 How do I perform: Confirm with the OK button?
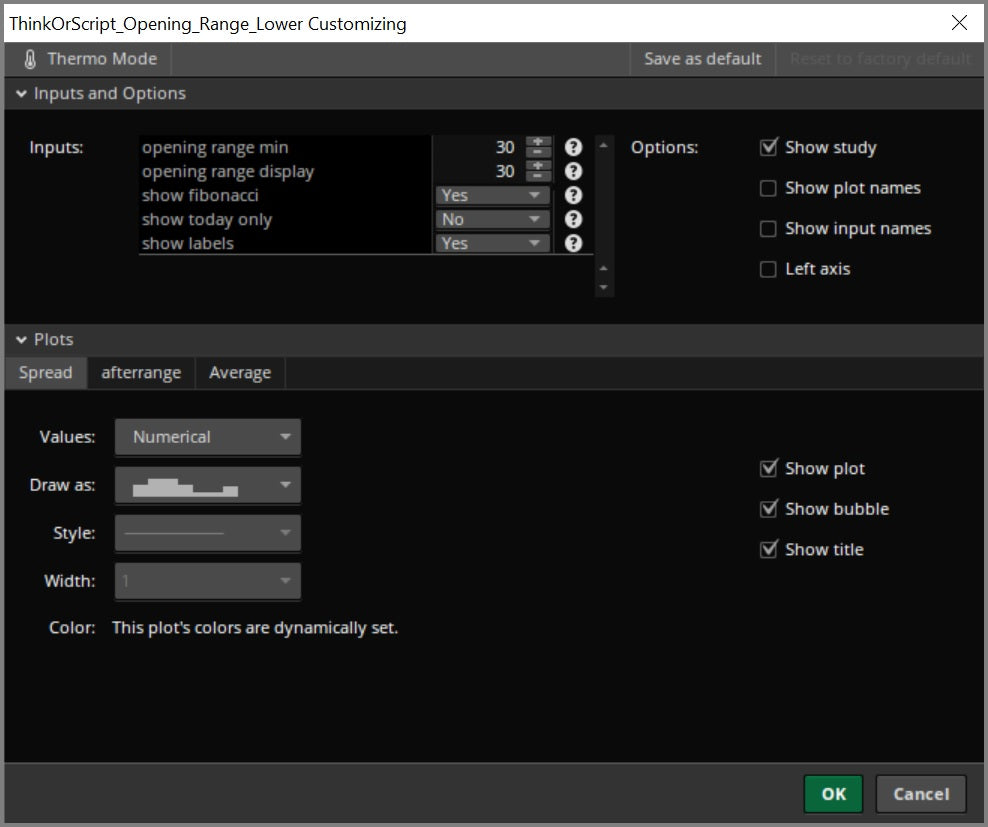tap(833, 794)
